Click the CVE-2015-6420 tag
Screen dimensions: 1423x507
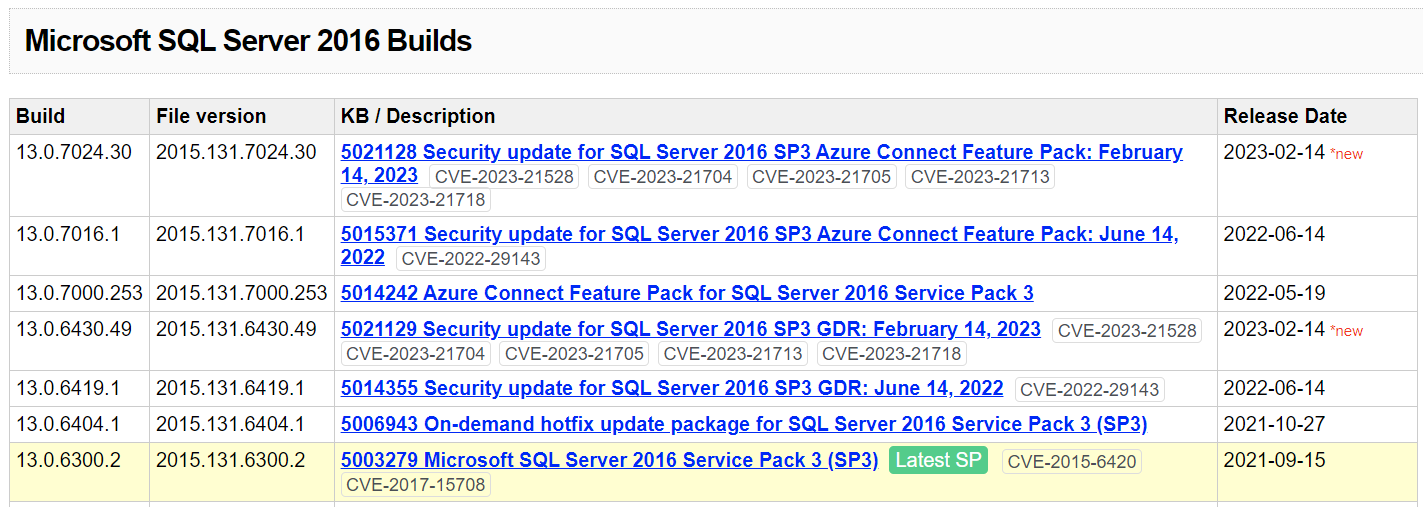pos(1071,462)
